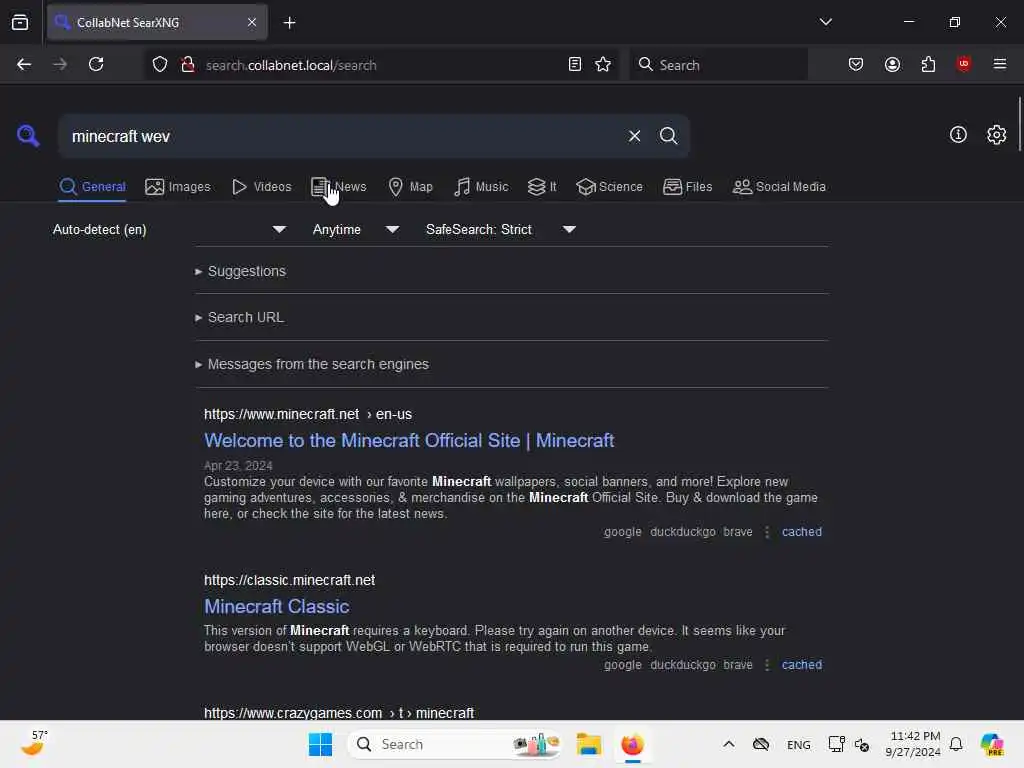Open File Explorer from the taskbar

pos(588,744)
